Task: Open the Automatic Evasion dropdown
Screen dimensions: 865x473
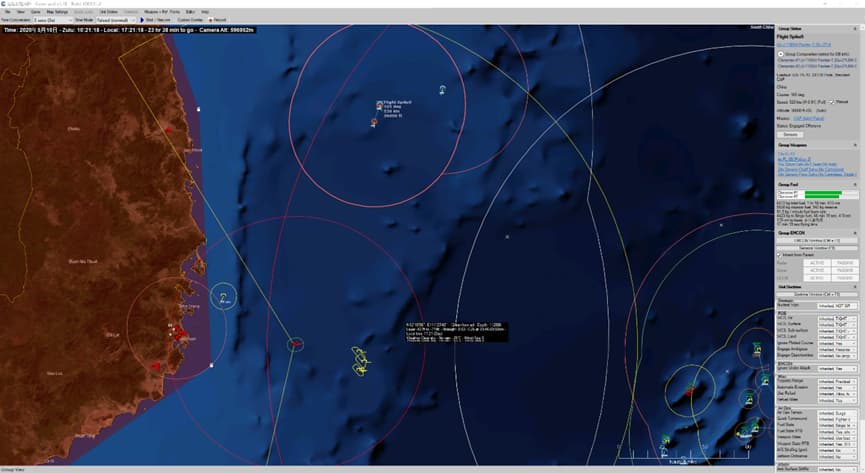Action: coord(837,387)
